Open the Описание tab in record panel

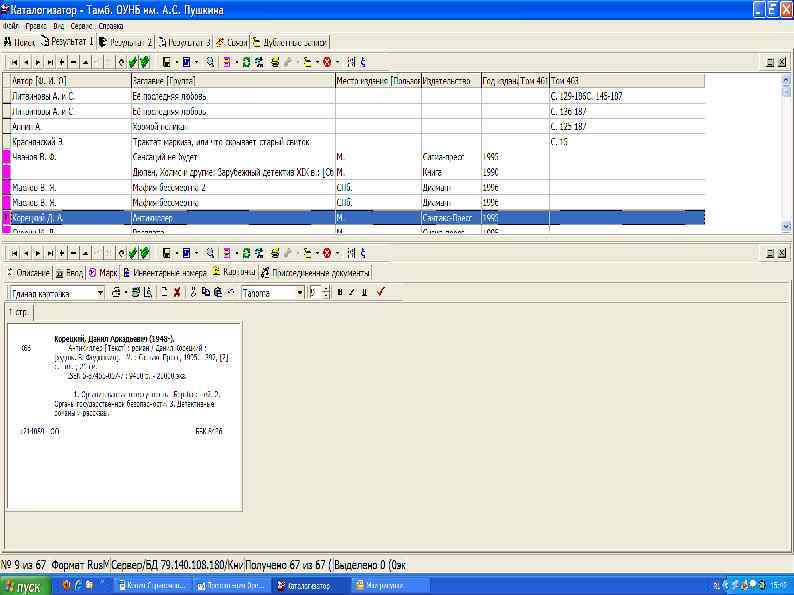[x=29, y=273]
